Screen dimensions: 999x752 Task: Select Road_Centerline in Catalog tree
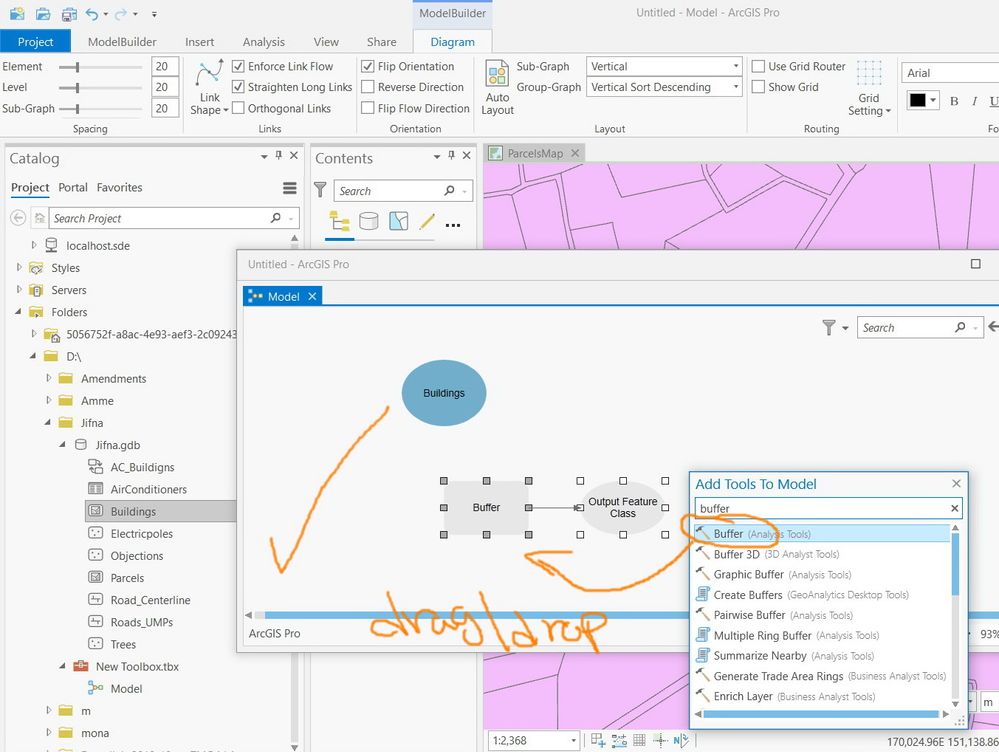tap(150, 600)
